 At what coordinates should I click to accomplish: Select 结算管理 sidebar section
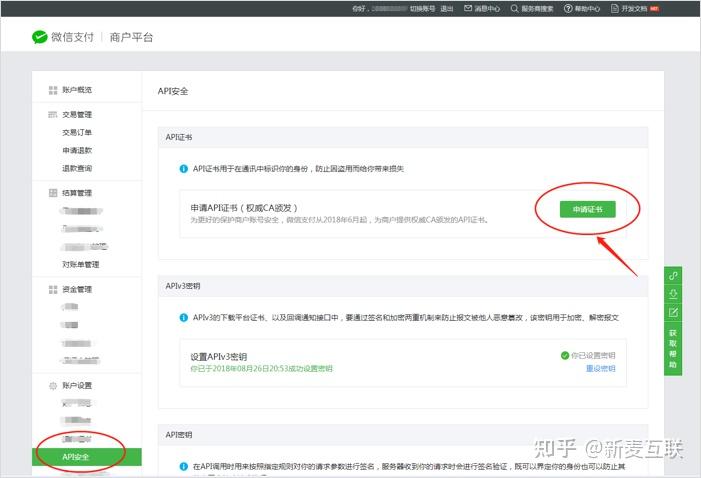point(77,193)
